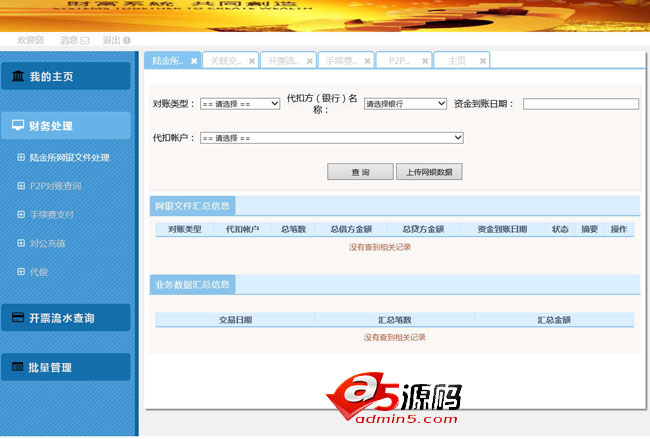Select 对公充值 in the sidebar

click(47, 243)
